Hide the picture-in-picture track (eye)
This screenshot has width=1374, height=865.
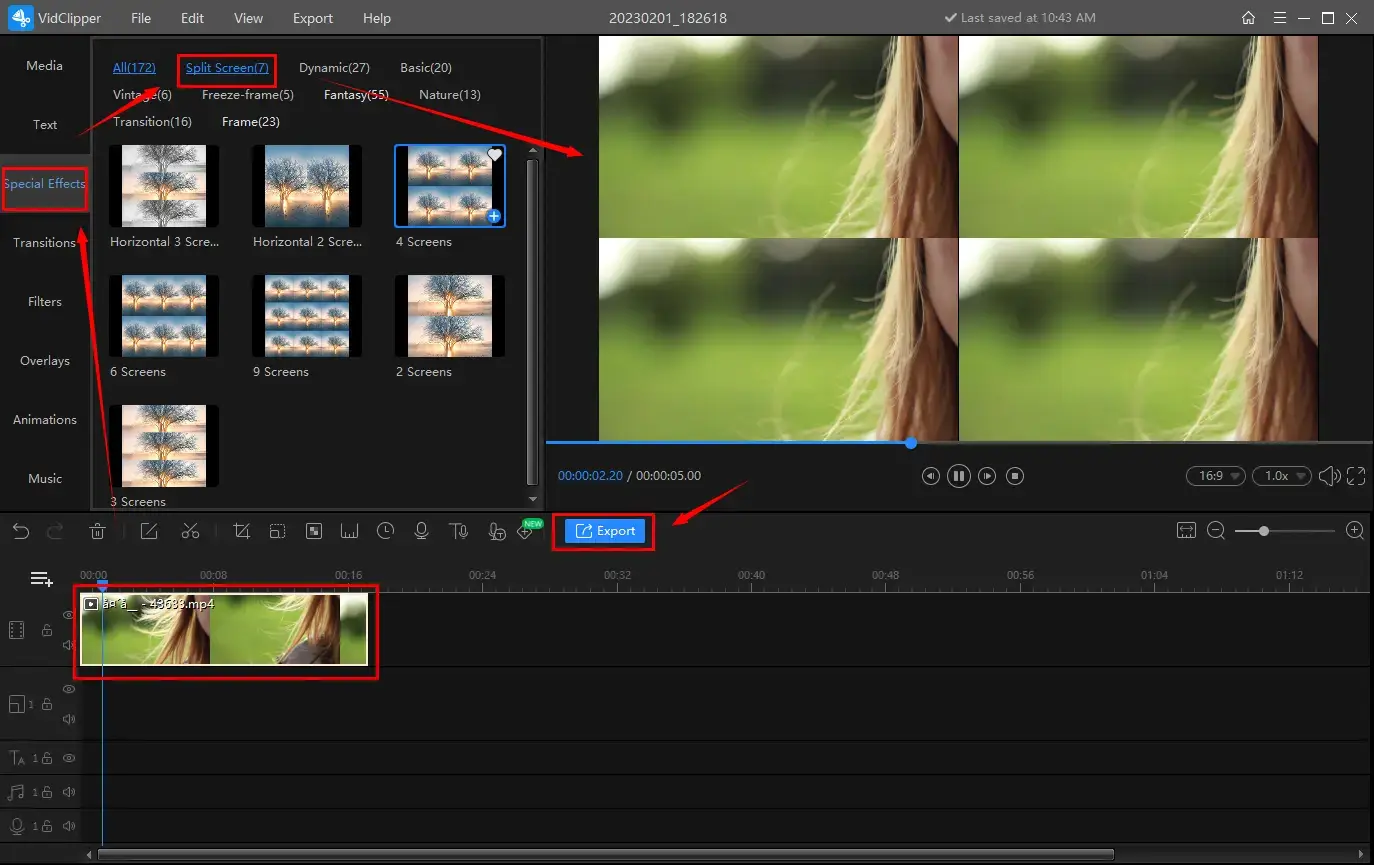point(69,689)
